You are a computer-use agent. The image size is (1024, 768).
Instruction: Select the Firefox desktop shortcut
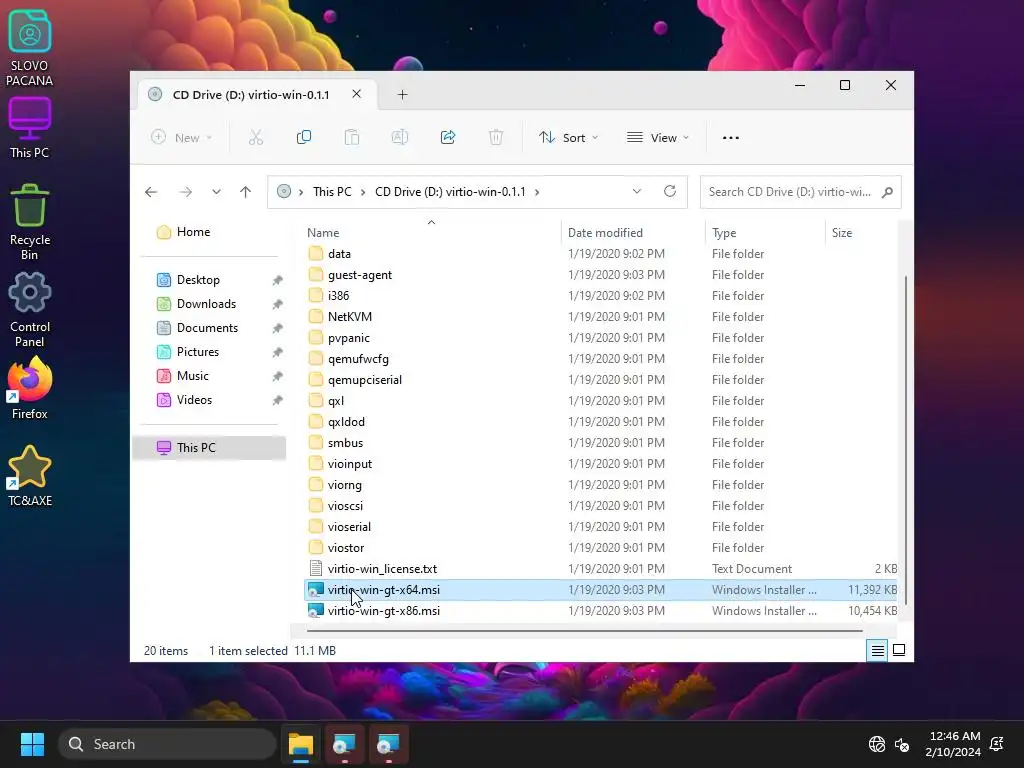[29, 389]
